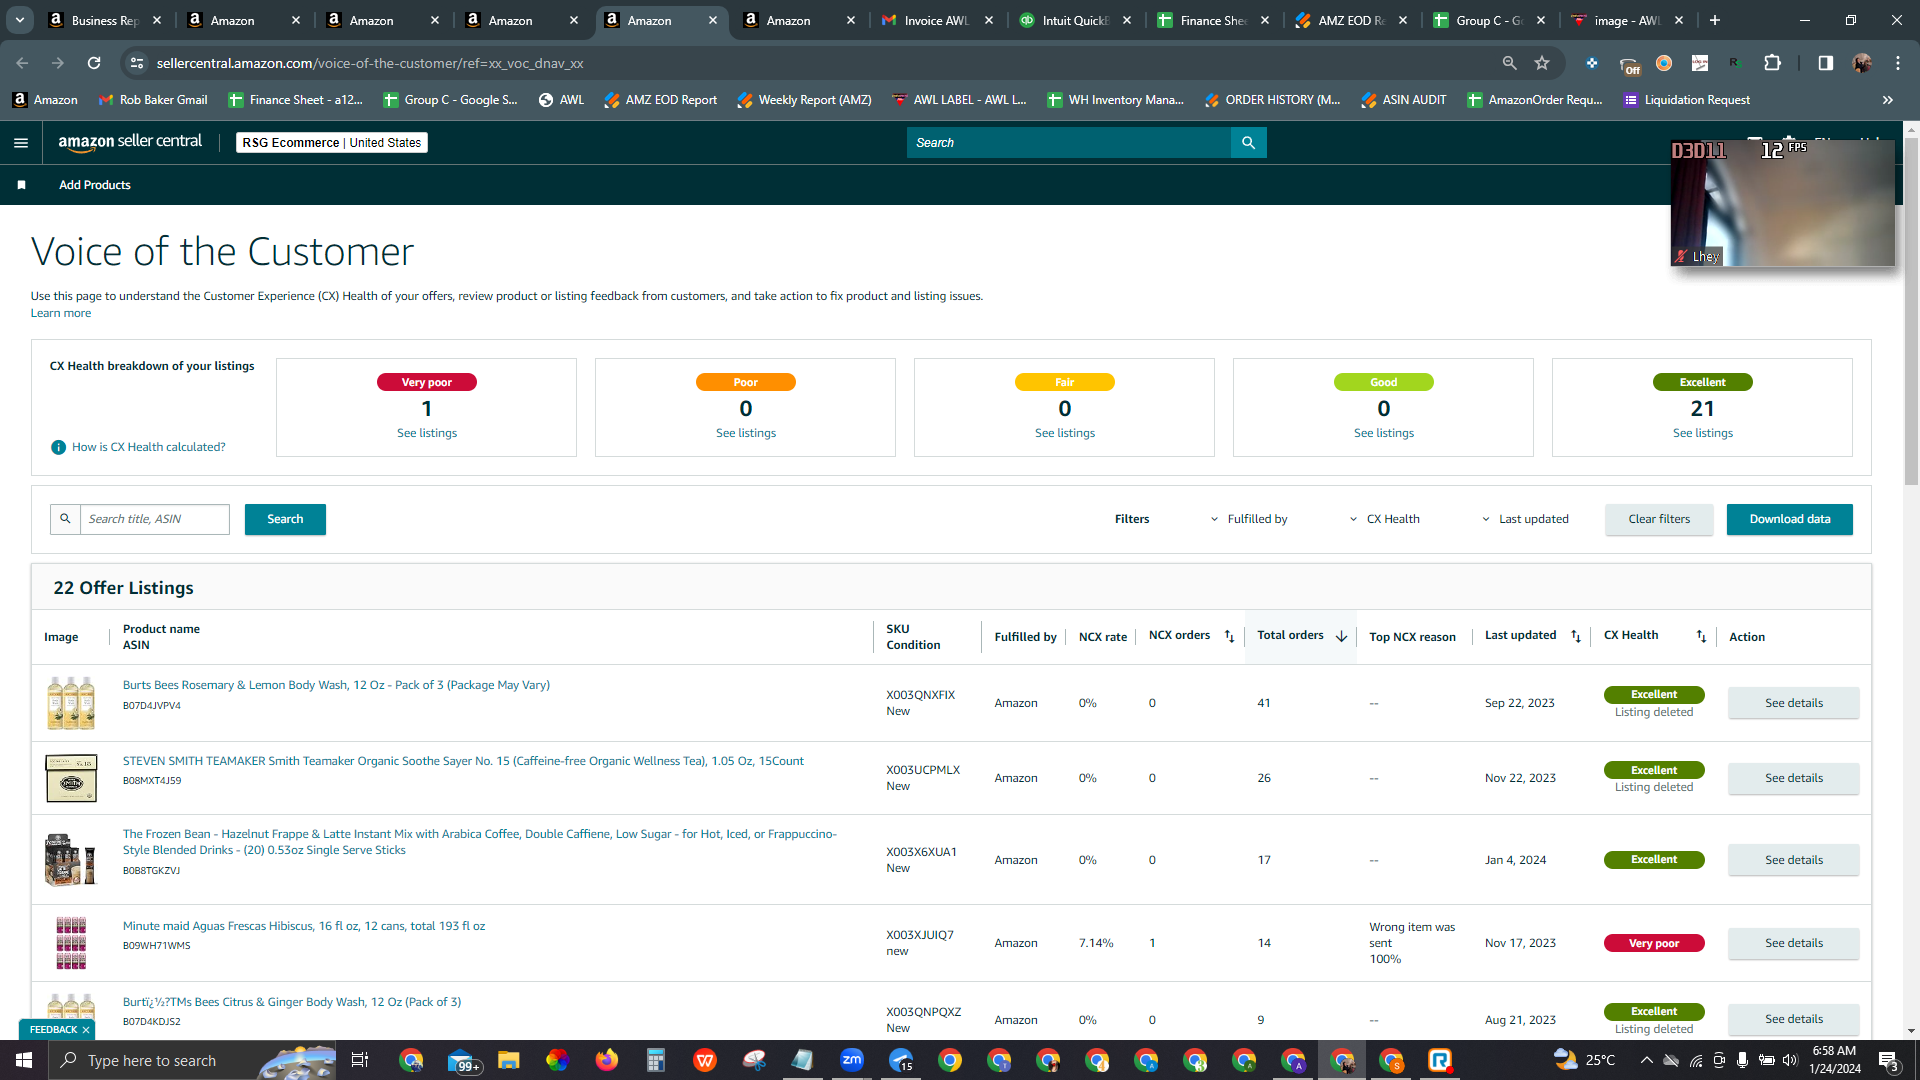1920x1080 pixels.
Task: Expand the tab search dropdown arrow
Action: coord(20,20)
